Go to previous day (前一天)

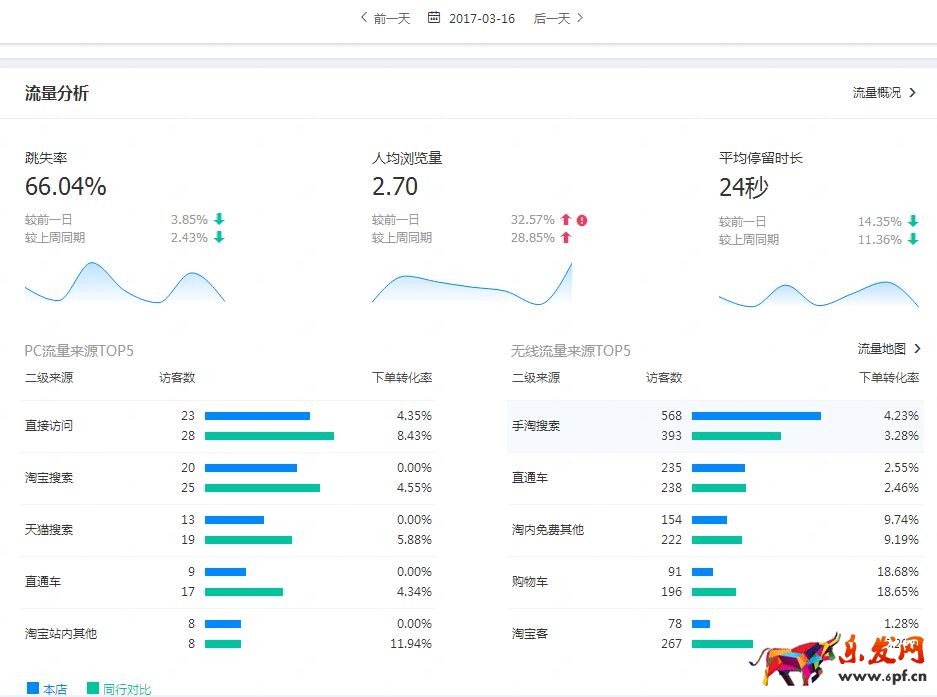pos(385,18)
